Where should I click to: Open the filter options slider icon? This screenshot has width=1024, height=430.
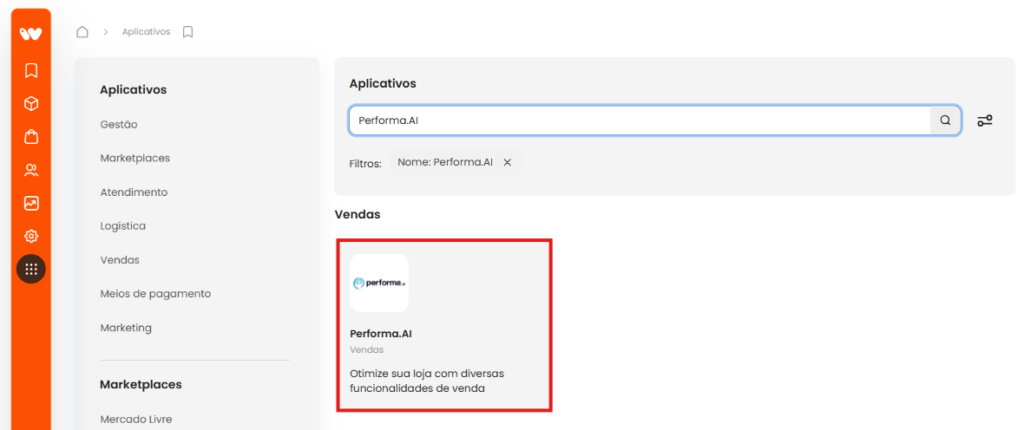pyautogui.click(x=984, y=120)
